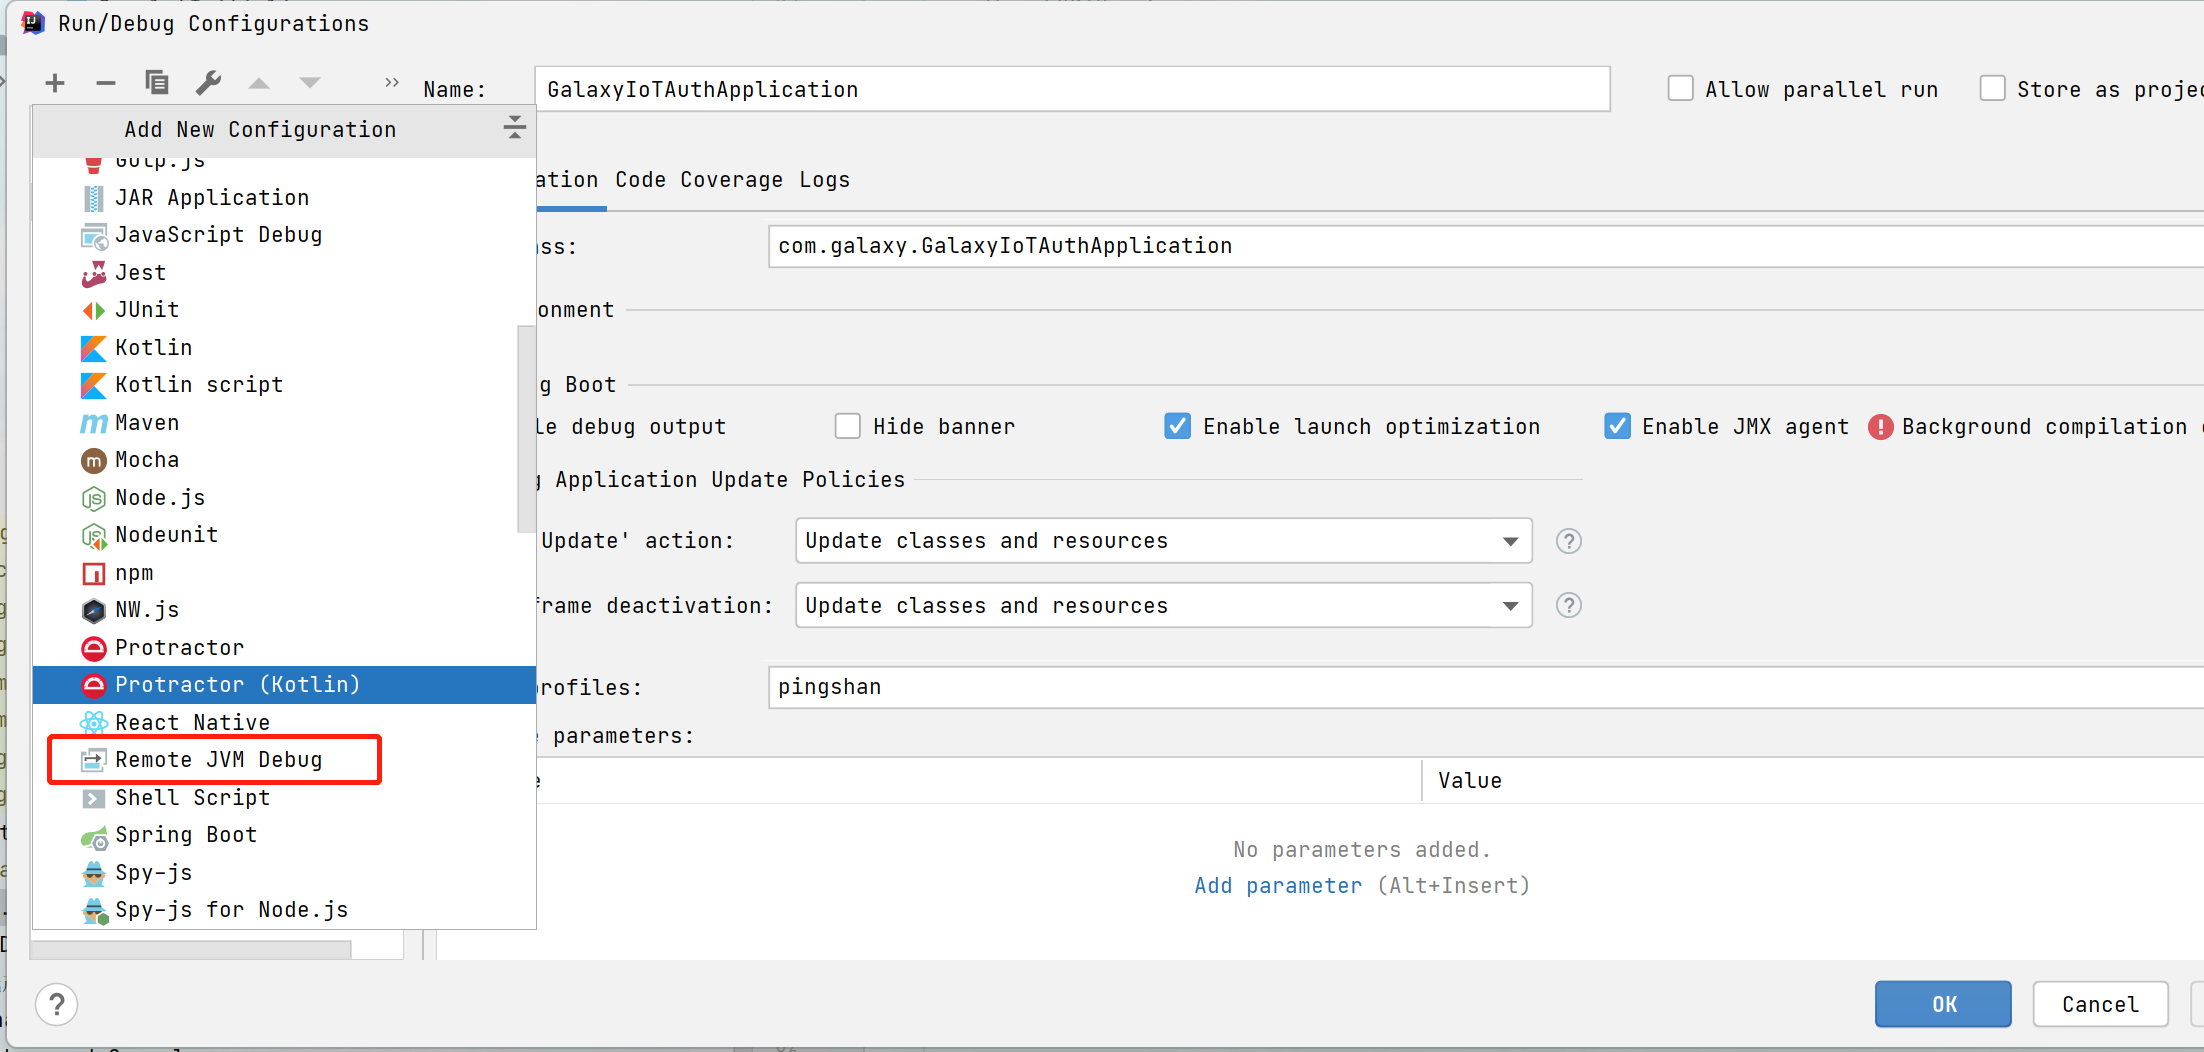The height and width of the screenshot is (1052, 2204).
Task: Click the configuration list vertical scrollbar
Action: coord(526,430)
